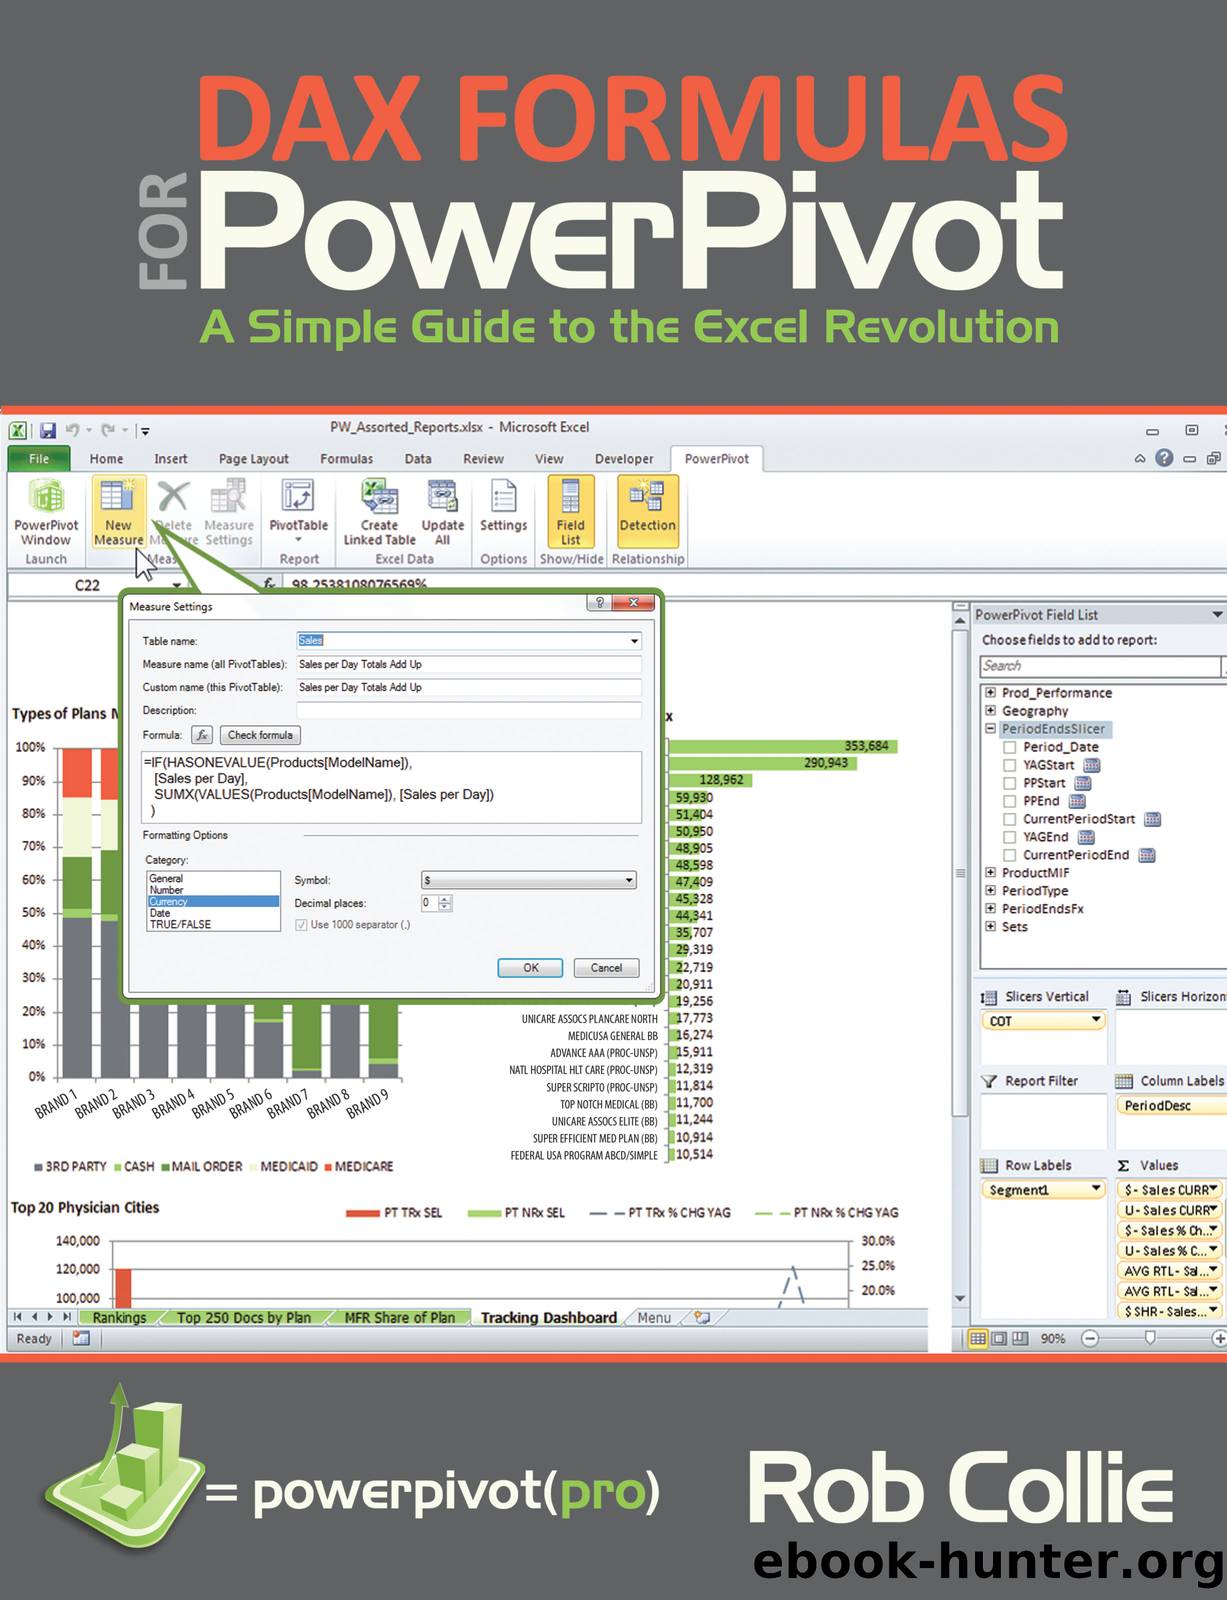Click the Search box in PowerPivot Field List

pos(1100,666)
